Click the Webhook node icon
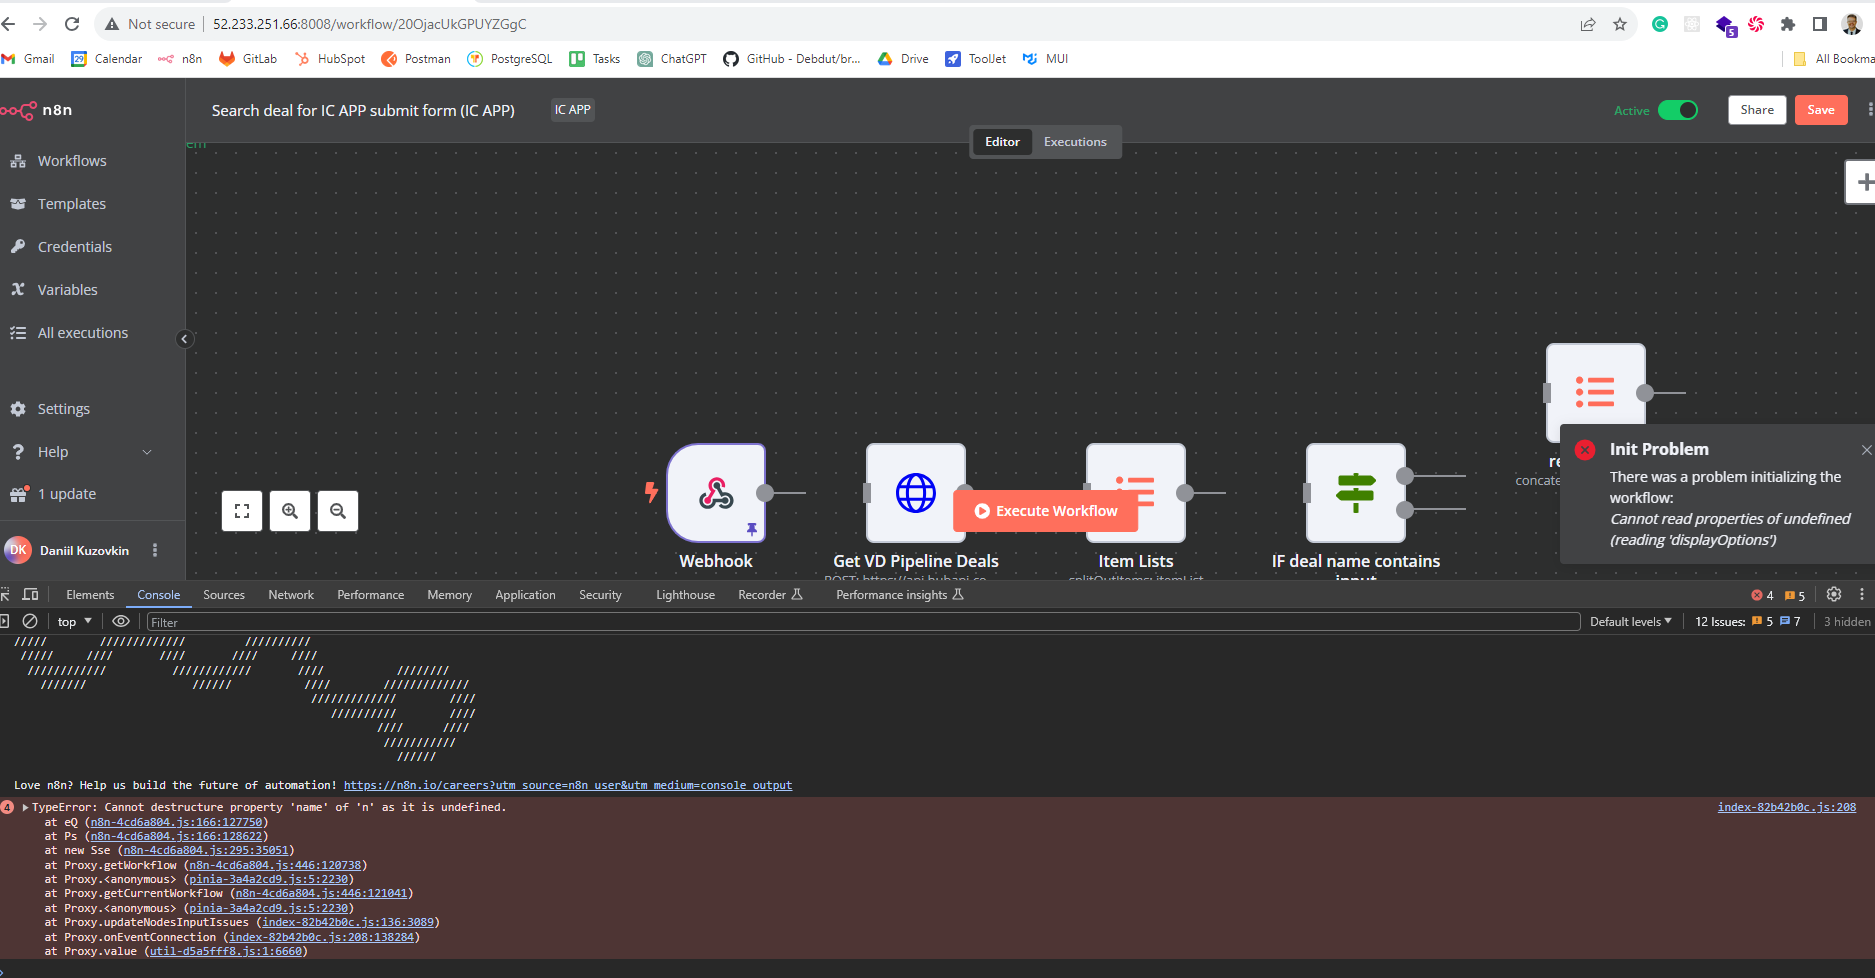This screenshot has height=978, width=1875. point(716,493)
